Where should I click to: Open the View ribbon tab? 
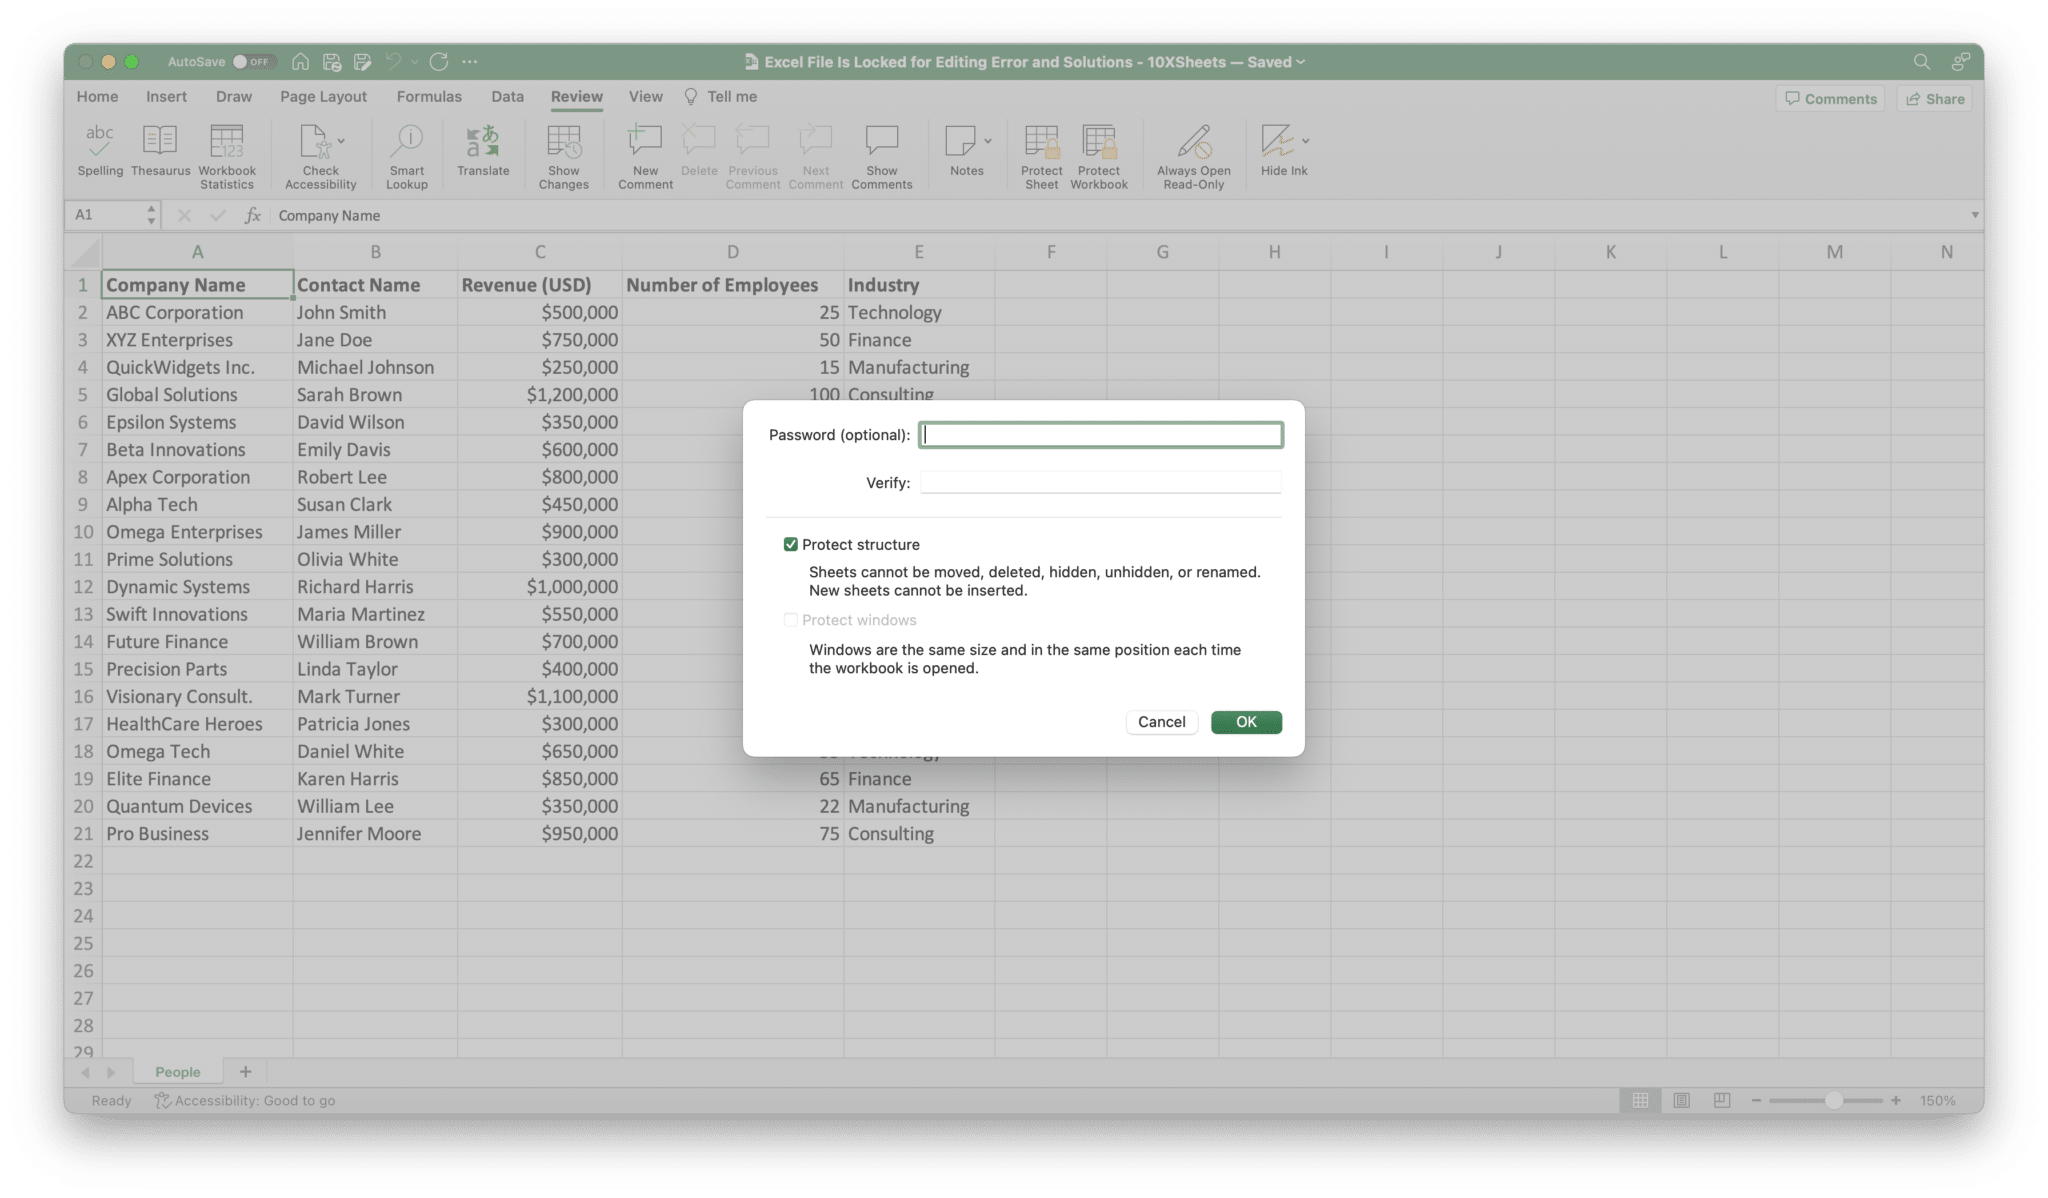[x=645, y=97]
